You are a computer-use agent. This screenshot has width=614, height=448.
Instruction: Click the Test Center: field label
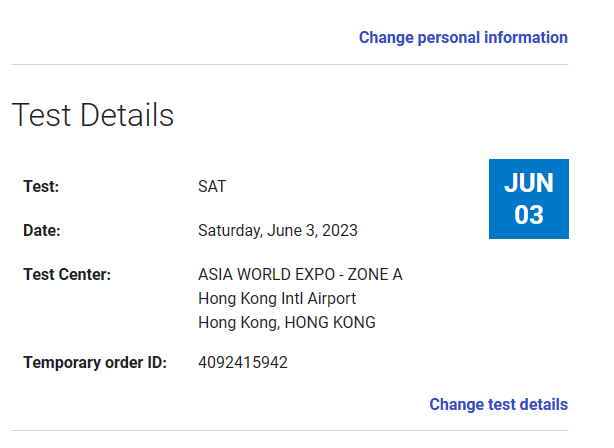coord(67,275)
